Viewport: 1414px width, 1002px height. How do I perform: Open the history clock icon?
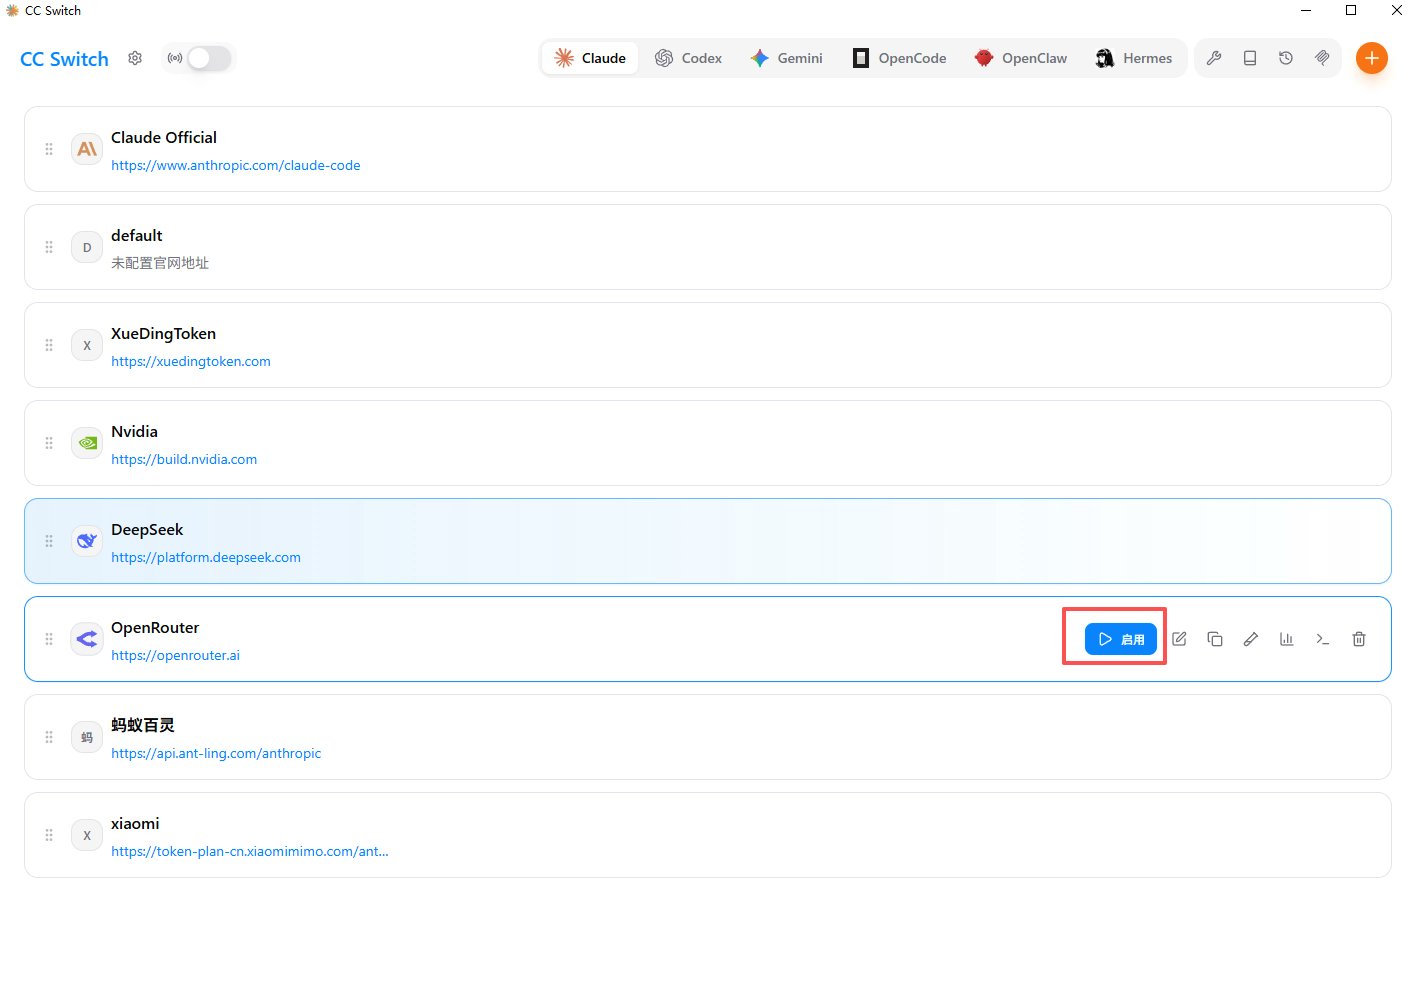coord(1286,58)
